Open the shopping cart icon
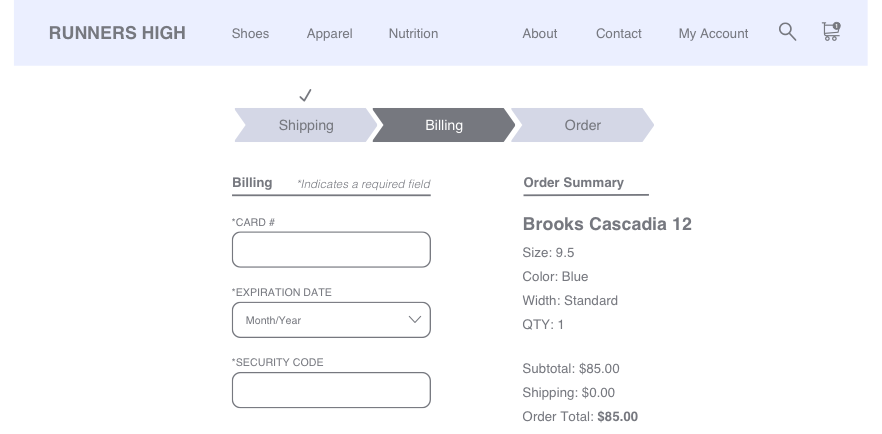 pos(830,32)
